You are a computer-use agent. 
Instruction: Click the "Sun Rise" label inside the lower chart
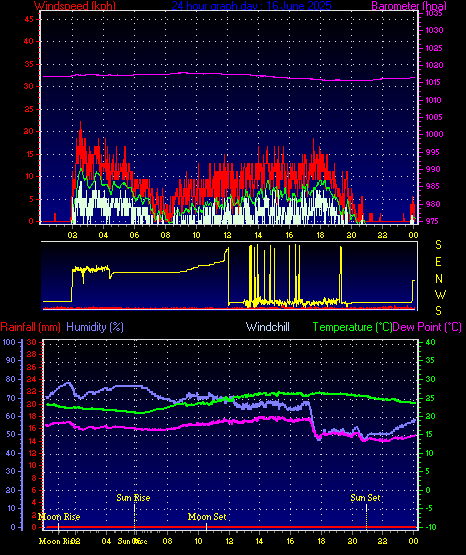pyautogui.click(x=133, y=498)
